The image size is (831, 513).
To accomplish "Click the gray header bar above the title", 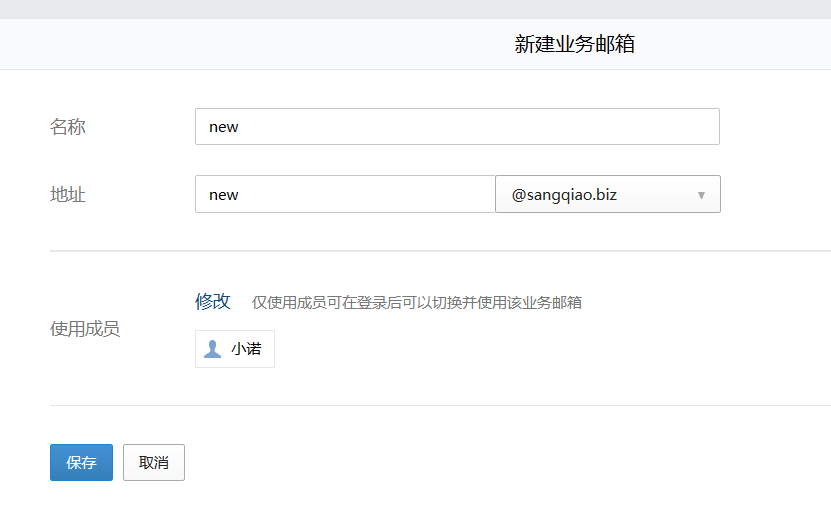I will (415, 9).
